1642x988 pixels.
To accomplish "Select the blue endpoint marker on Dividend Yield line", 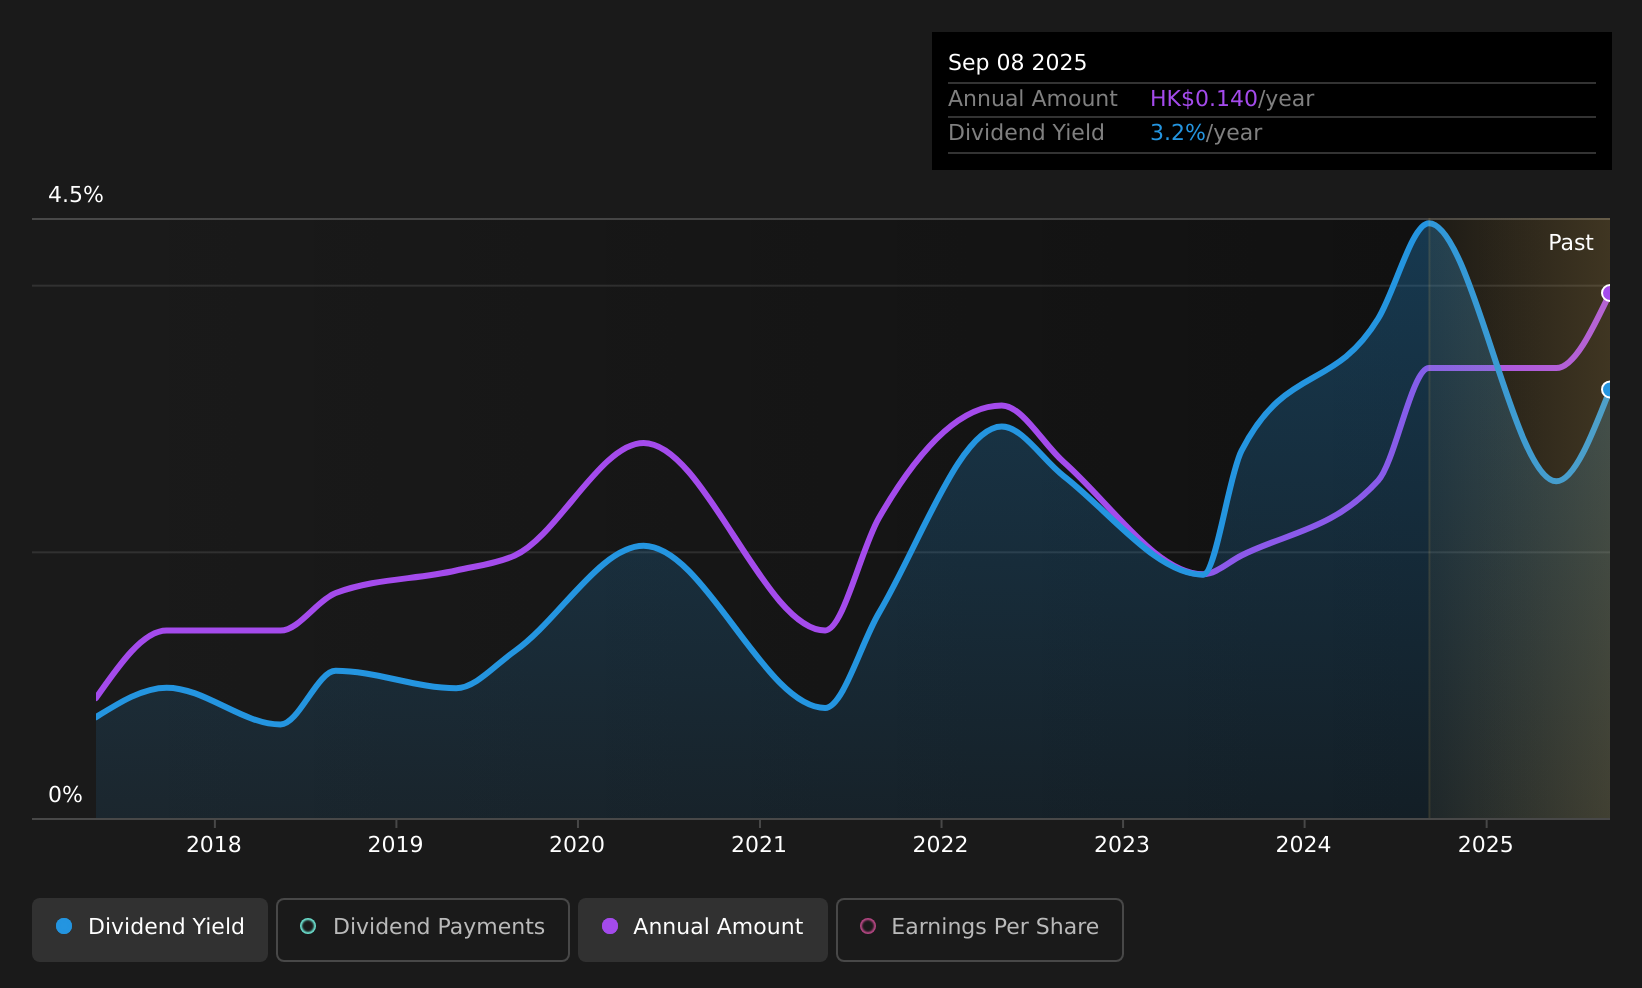I will tap(1608, 389).
